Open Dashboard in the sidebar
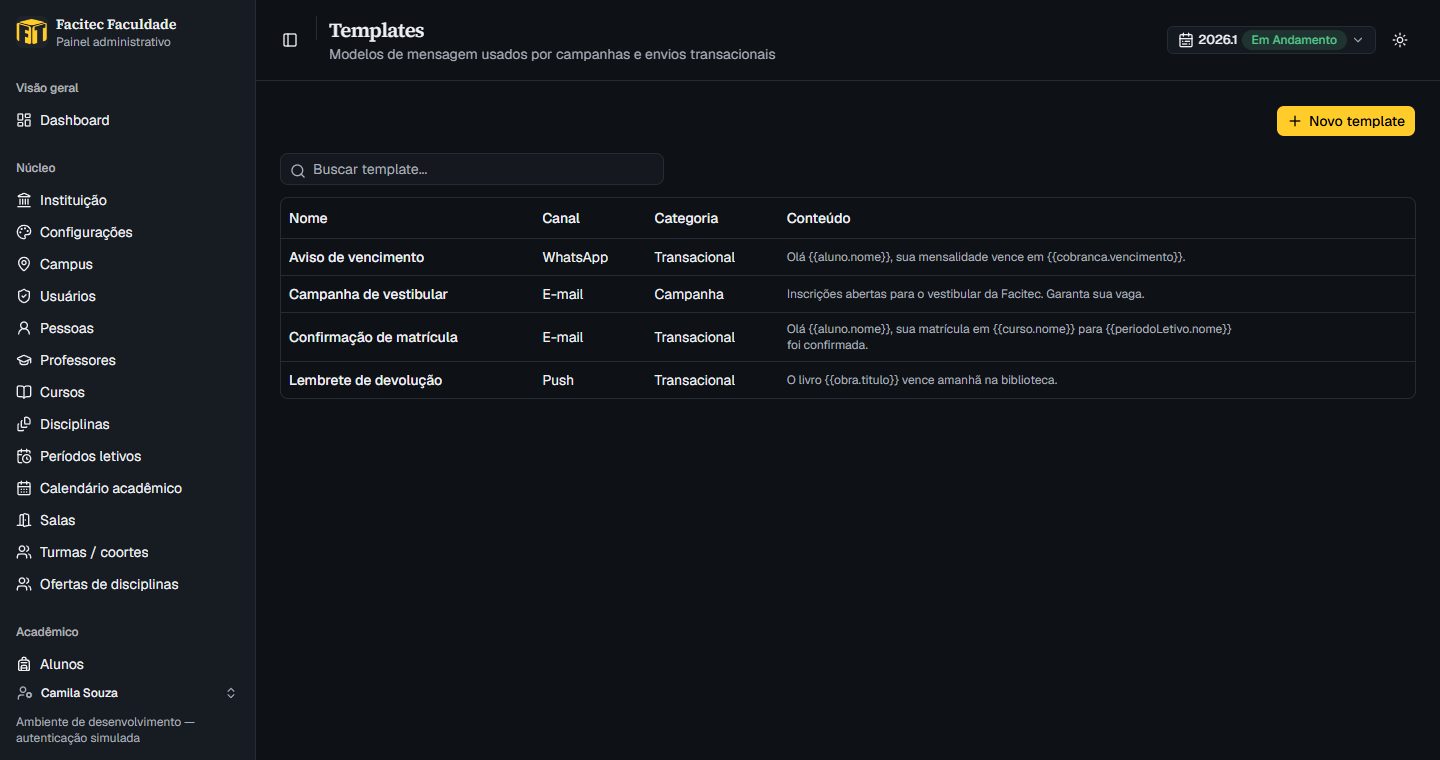This screenshot has width=1440, height=760. [127, 120]
